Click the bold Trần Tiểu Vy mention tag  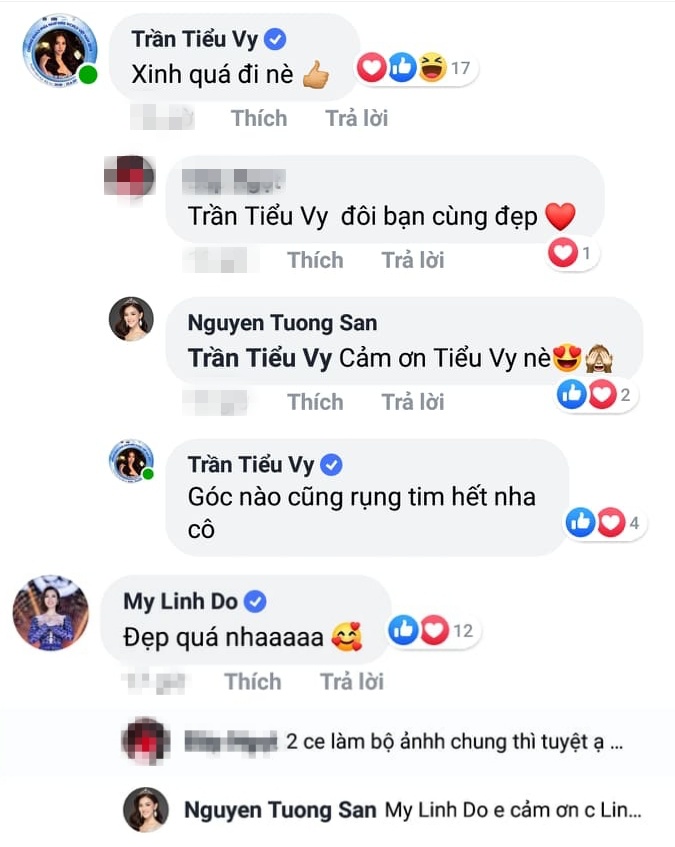point(259,360)
